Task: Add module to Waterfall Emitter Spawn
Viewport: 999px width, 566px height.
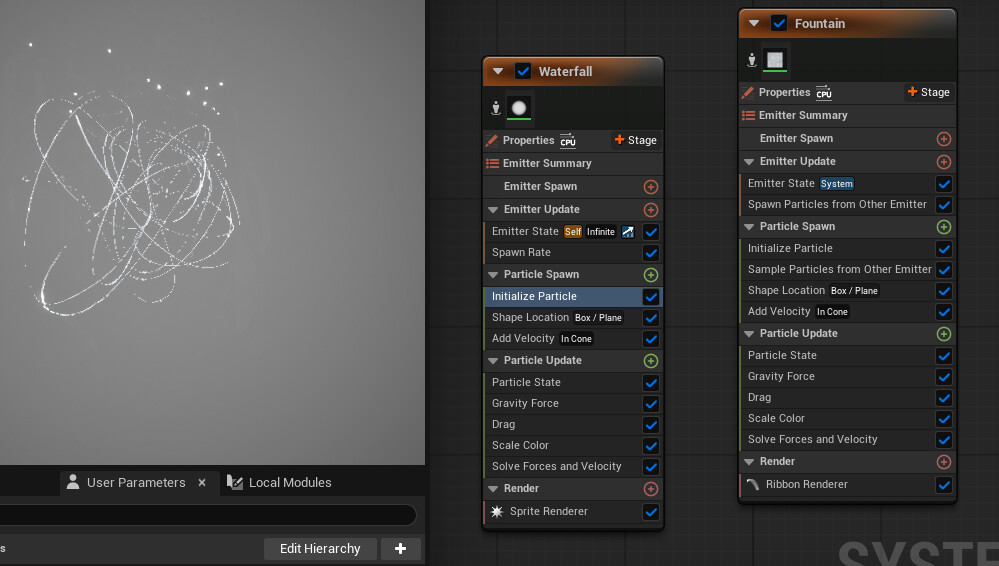Action: pyautogui.click(x=650, y=187)
